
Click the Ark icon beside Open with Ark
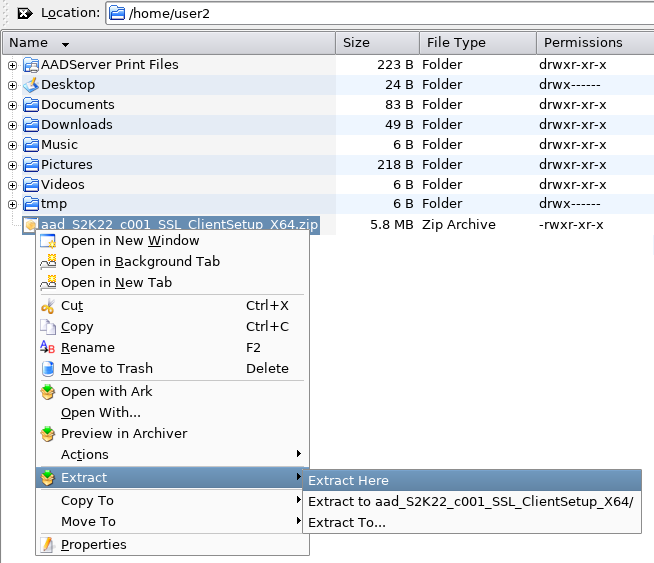(x=47, y=392)
